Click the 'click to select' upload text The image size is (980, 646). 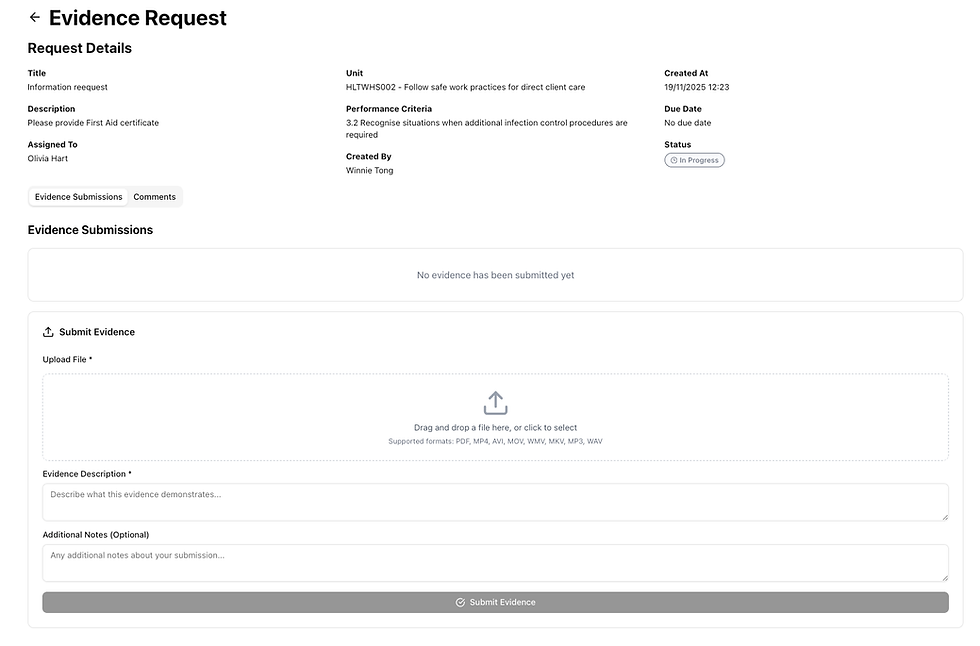(549, 427)
